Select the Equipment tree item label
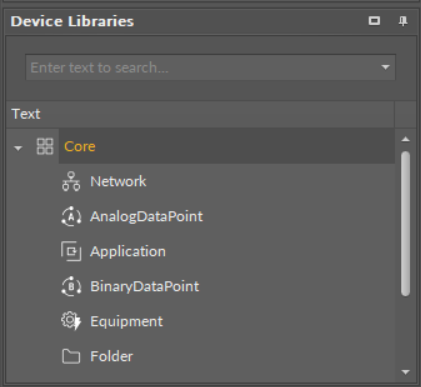The height and width of the screenshot is (387, 421). (127, 321)
